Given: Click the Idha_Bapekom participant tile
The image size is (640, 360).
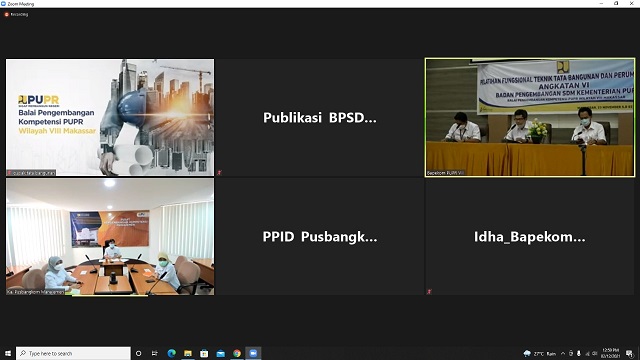Looking at the screenshot, I should (529, 236).
